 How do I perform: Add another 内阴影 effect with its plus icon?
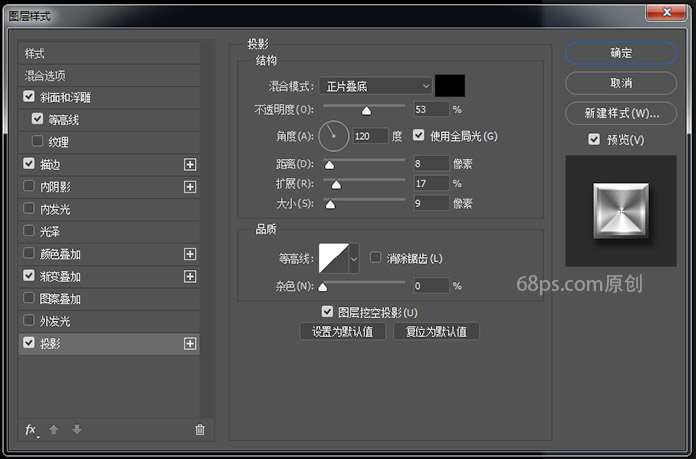[x=190, y=187]
